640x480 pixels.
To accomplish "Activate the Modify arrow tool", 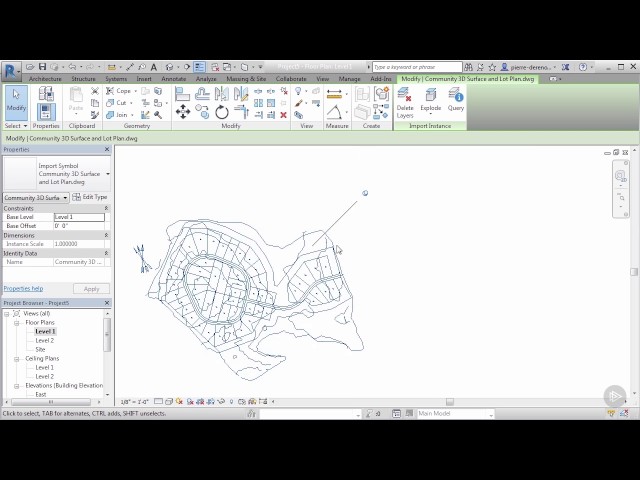I will point(16,102).
